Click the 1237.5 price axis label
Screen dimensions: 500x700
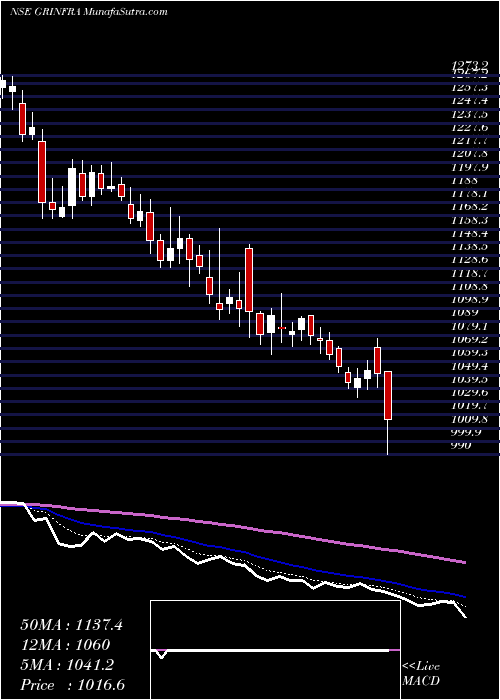click(x=470, y=114)
